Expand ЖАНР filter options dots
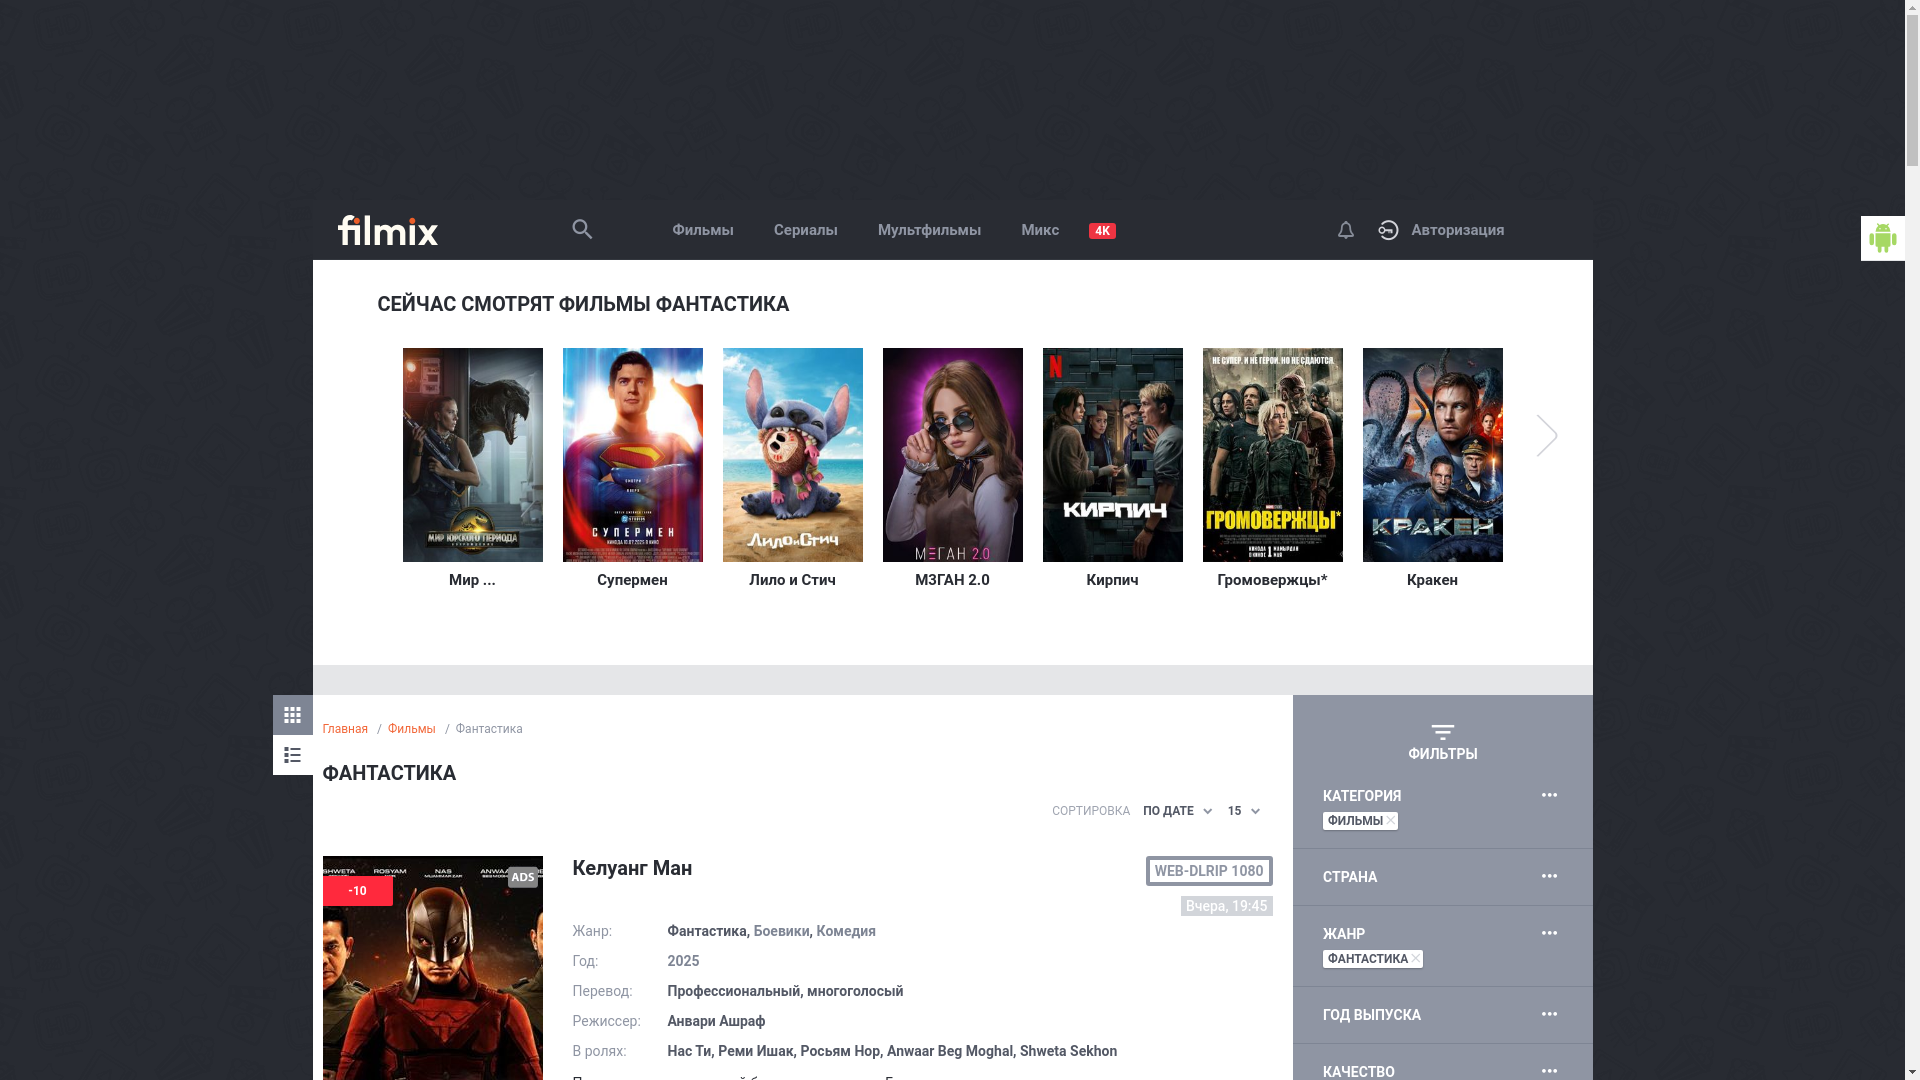 [1549, 933]
